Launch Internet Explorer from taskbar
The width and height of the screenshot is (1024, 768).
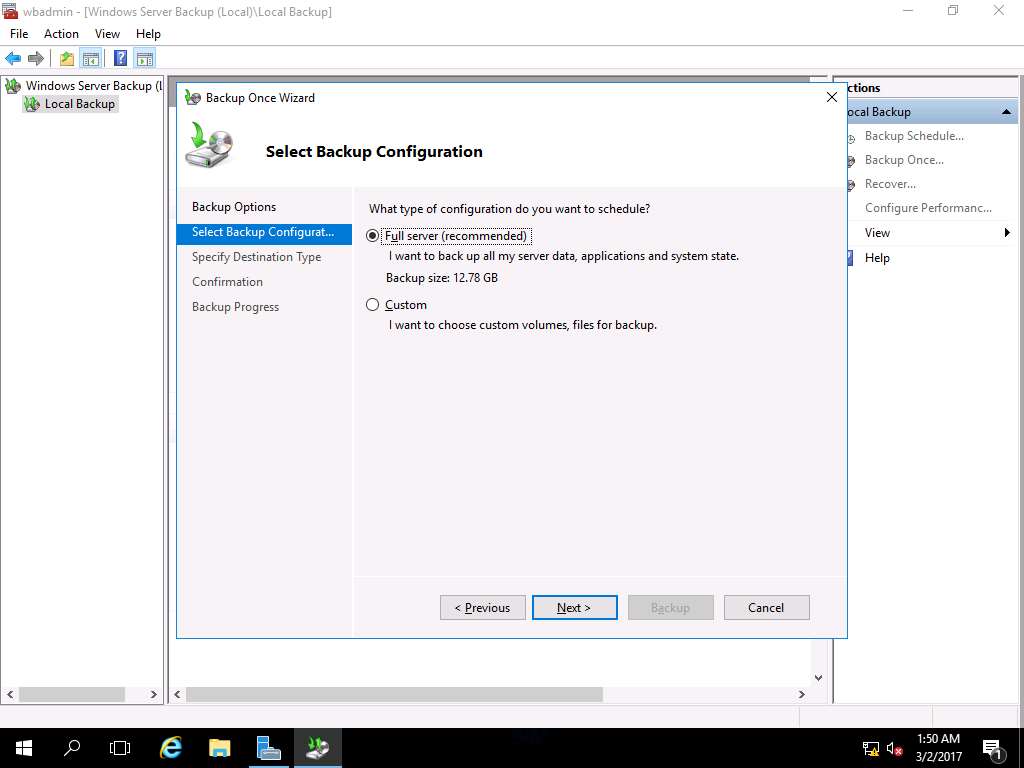[170, 748]
